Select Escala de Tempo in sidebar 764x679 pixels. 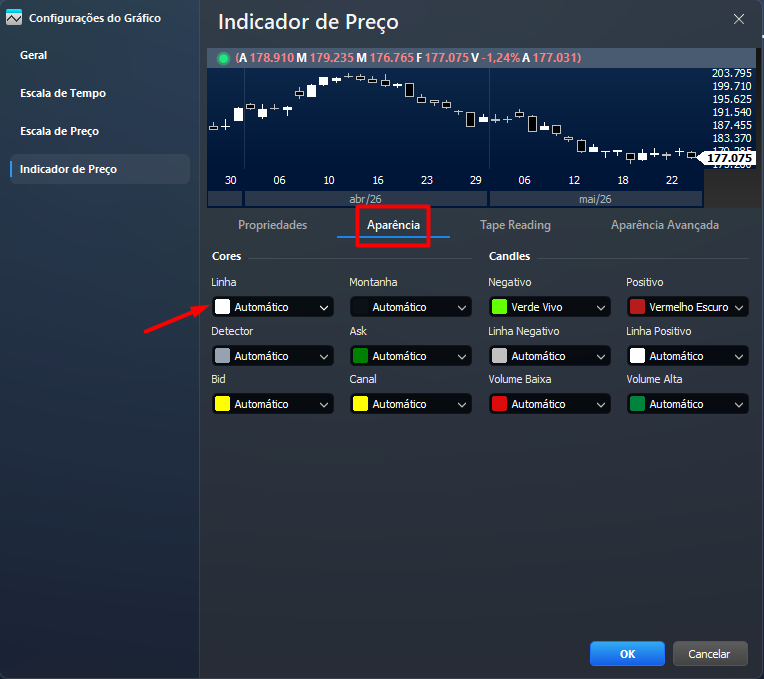coord(63,93)
